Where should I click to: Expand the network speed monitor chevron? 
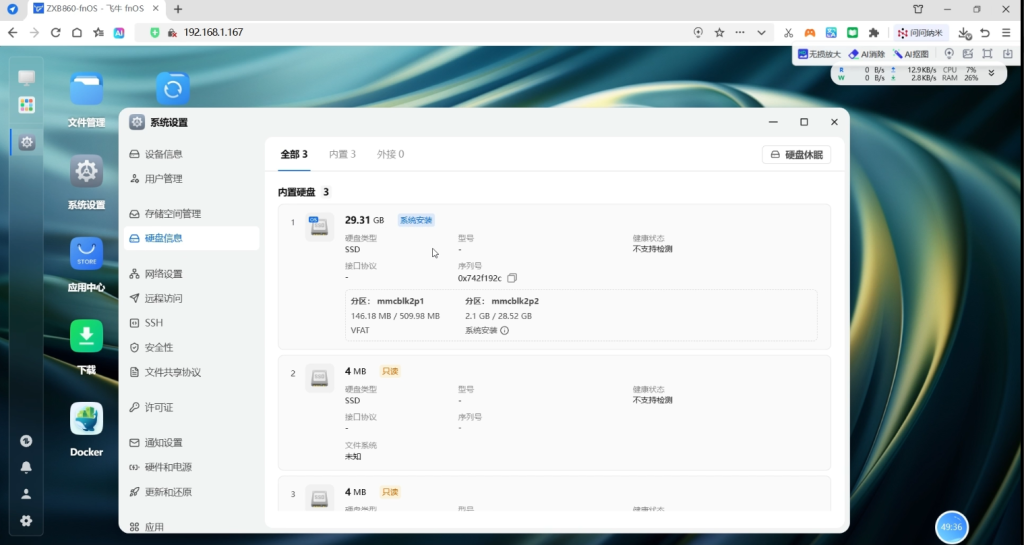coord(991,73)
